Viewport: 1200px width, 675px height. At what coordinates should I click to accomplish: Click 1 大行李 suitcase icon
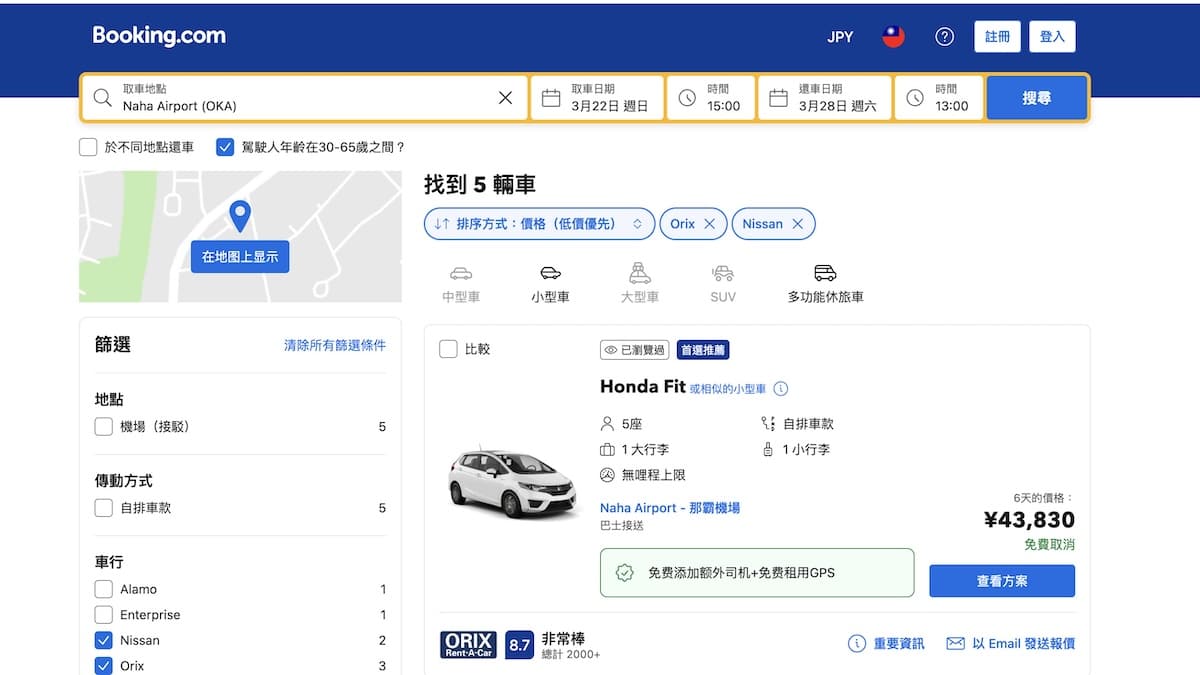coord(607,450)
